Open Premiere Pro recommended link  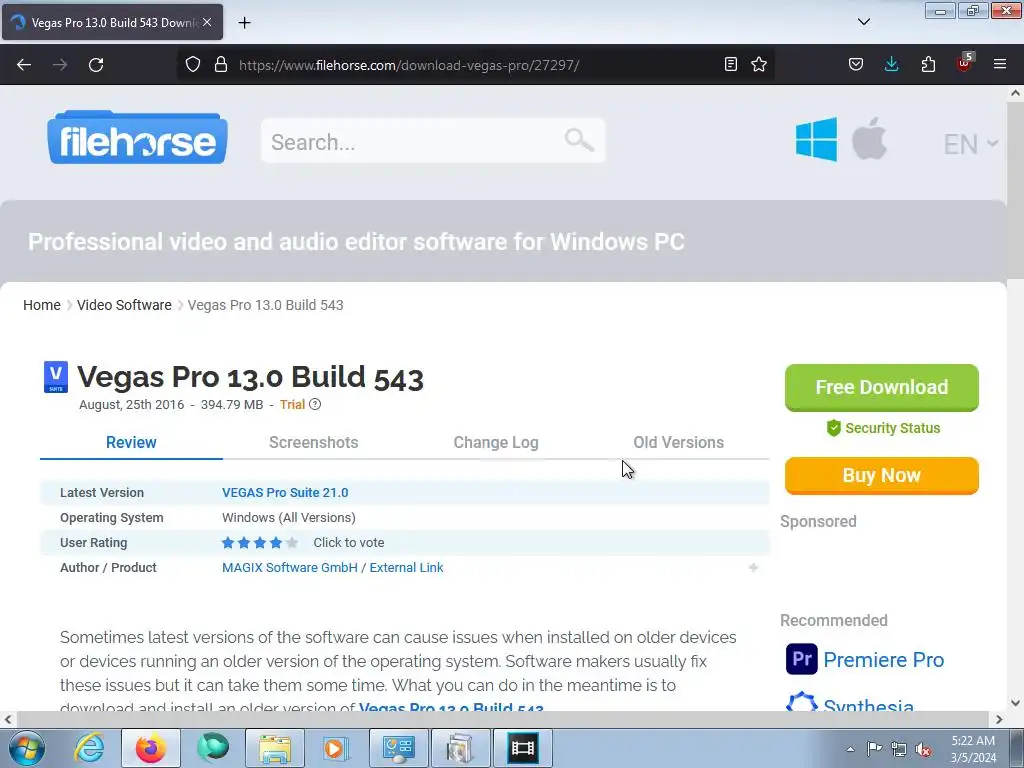(883, 660)
